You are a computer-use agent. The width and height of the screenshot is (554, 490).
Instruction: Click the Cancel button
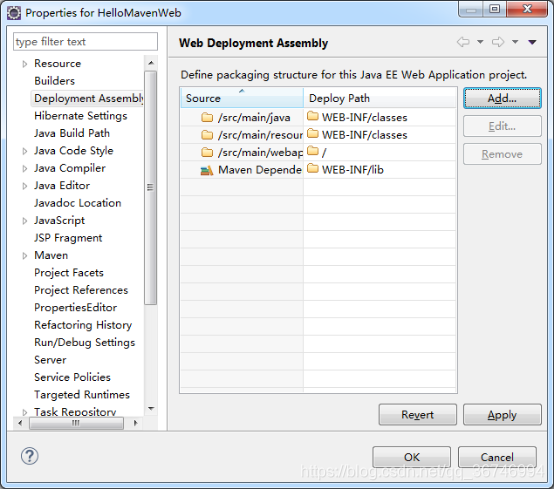[497, 457]
